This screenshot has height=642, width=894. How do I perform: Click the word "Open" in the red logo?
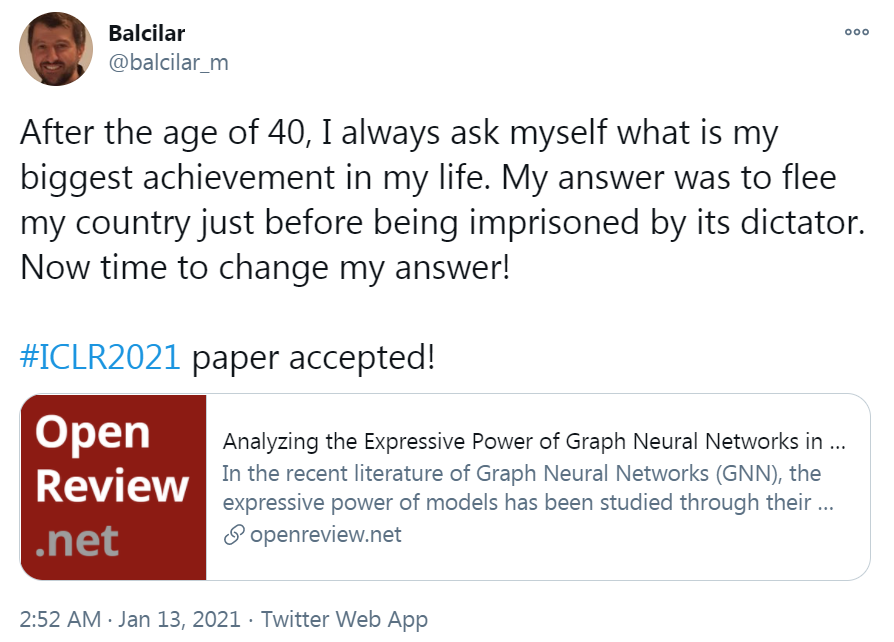[x=92, y=432]
